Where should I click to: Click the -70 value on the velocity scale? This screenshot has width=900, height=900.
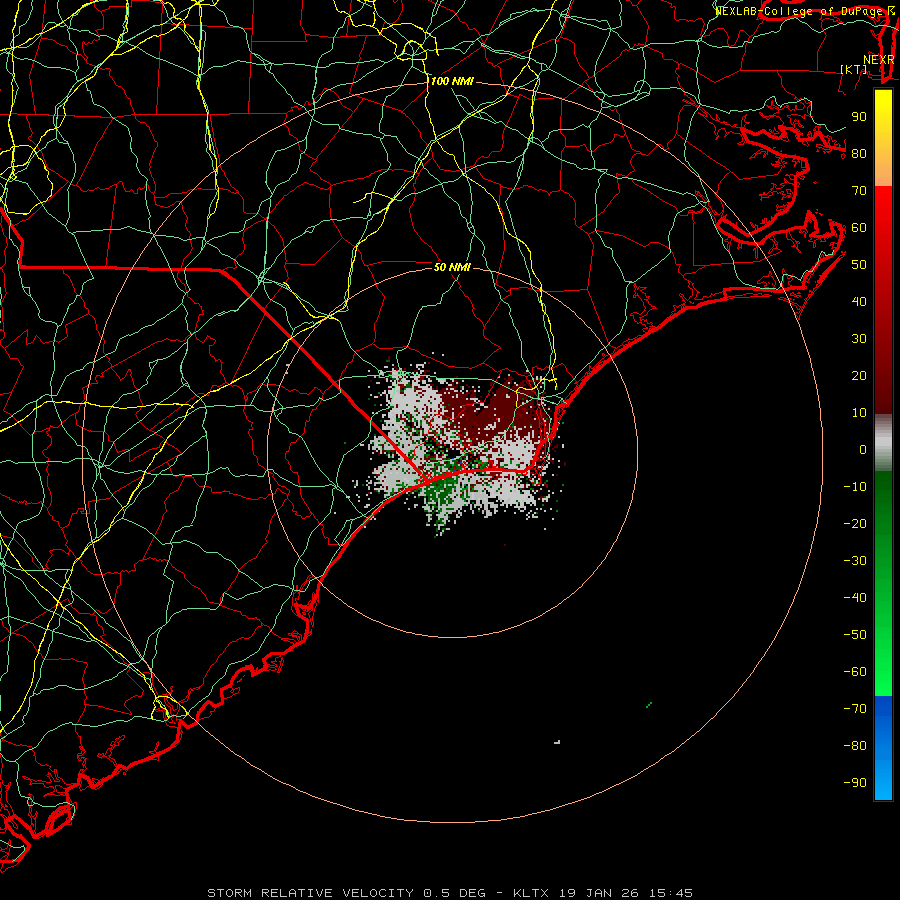(x=855, y=709)
